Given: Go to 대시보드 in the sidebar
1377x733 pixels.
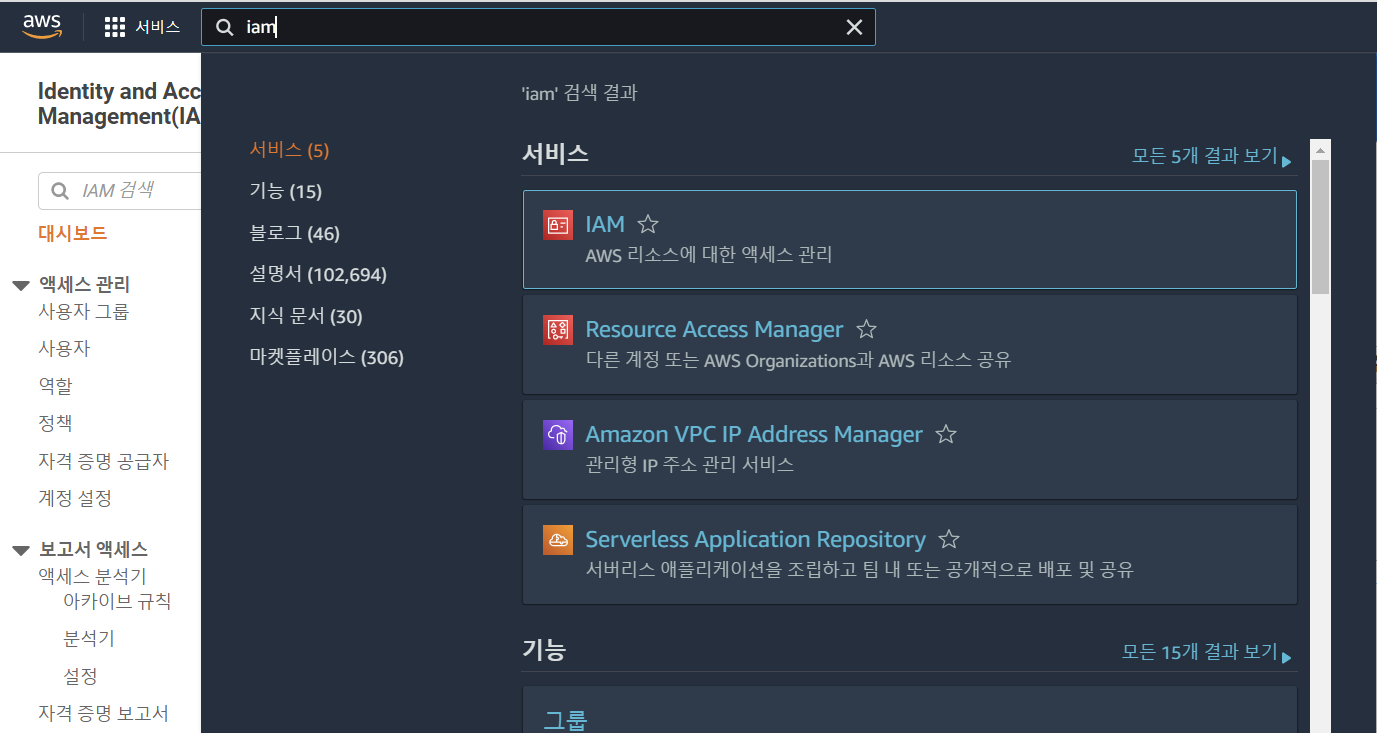Looking at the screenshot, I should click(72, 233).
